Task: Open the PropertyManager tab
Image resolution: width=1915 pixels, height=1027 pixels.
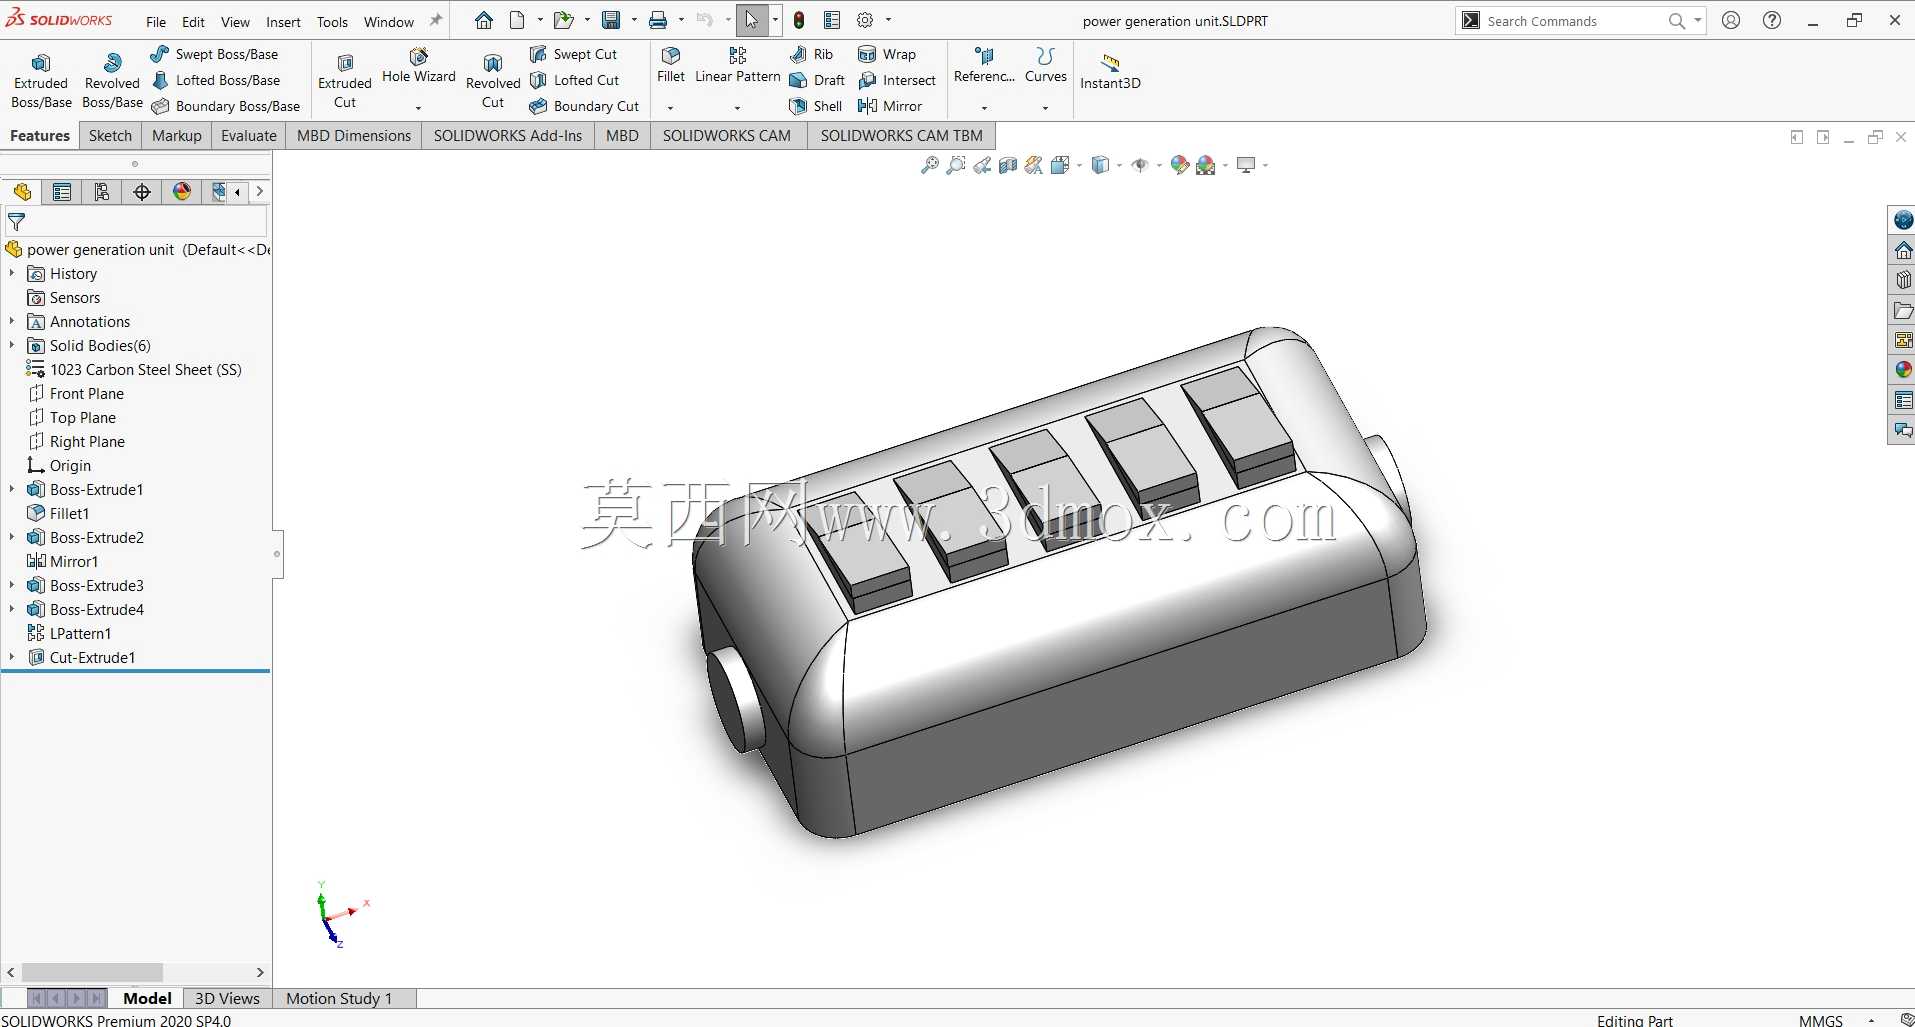Action: [x=62, y=192]
